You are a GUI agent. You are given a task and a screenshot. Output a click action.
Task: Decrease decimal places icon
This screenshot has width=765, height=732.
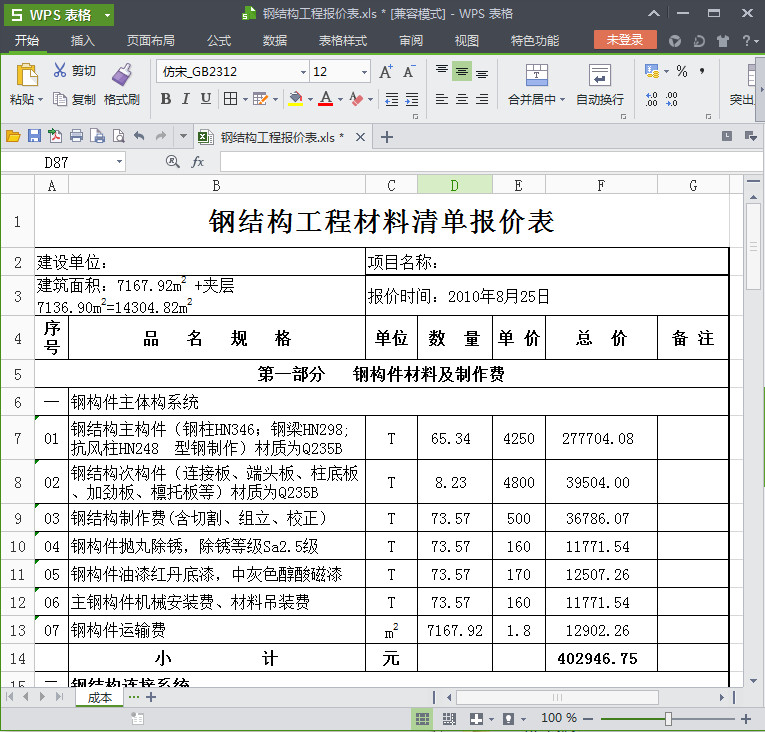[x=672, y=99]
